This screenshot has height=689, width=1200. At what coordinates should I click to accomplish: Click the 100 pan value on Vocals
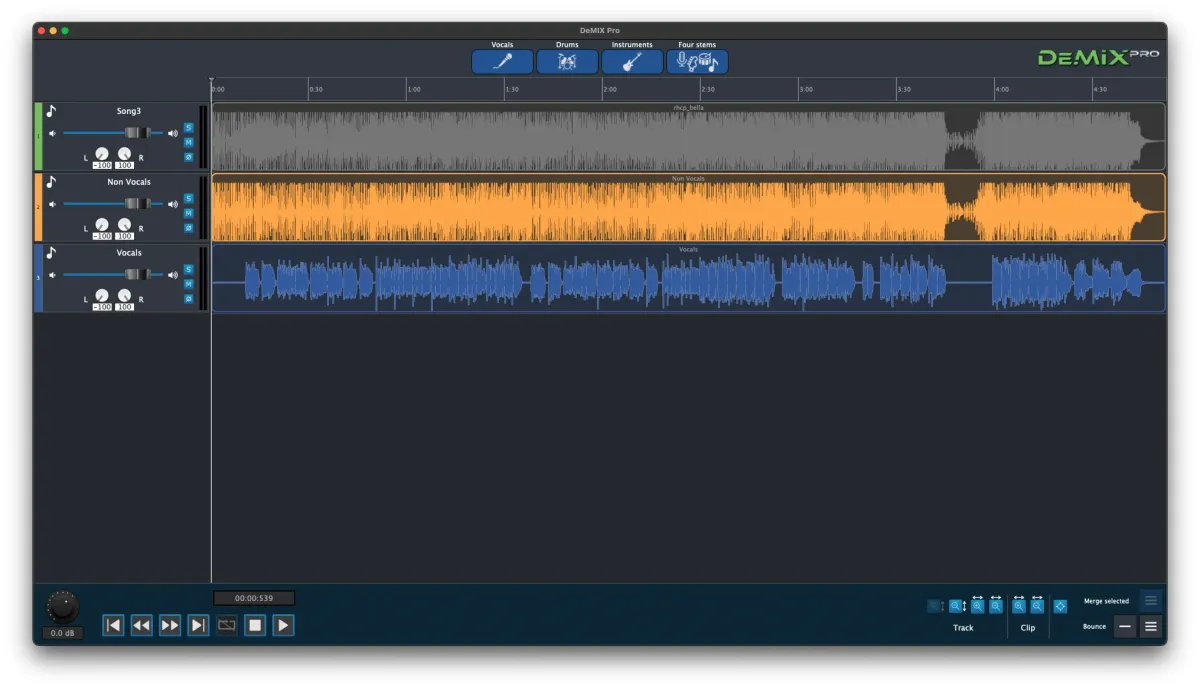coord(124,307)
